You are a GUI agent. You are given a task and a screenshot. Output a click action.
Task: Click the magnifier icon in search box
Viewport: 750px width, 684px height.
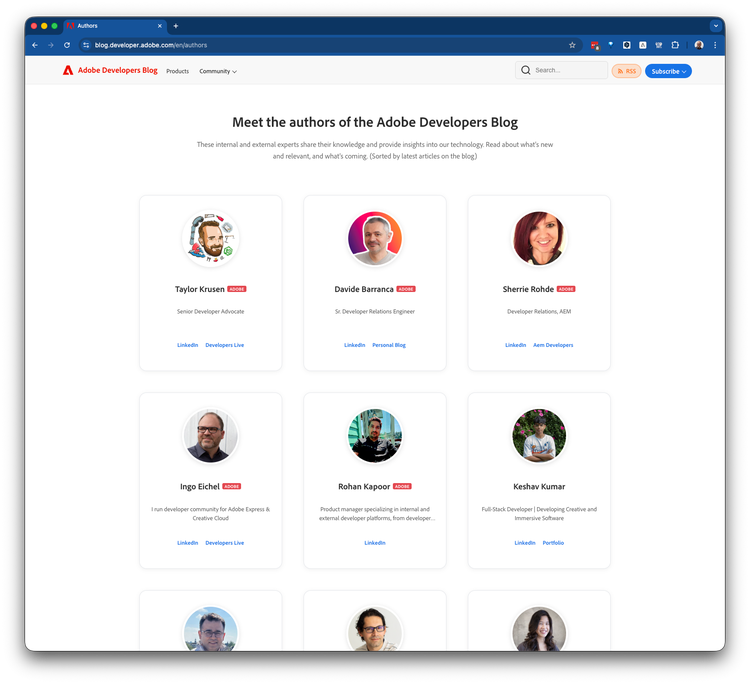pos(526,71)
